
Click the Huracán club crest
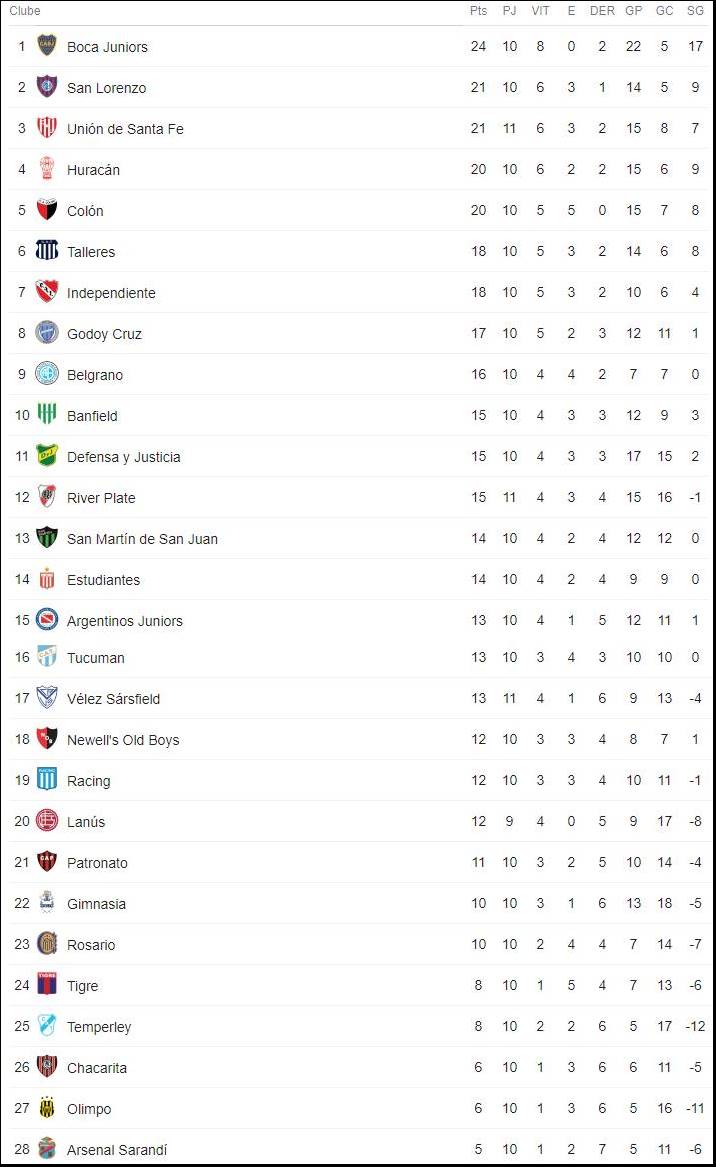pos(46,169)
